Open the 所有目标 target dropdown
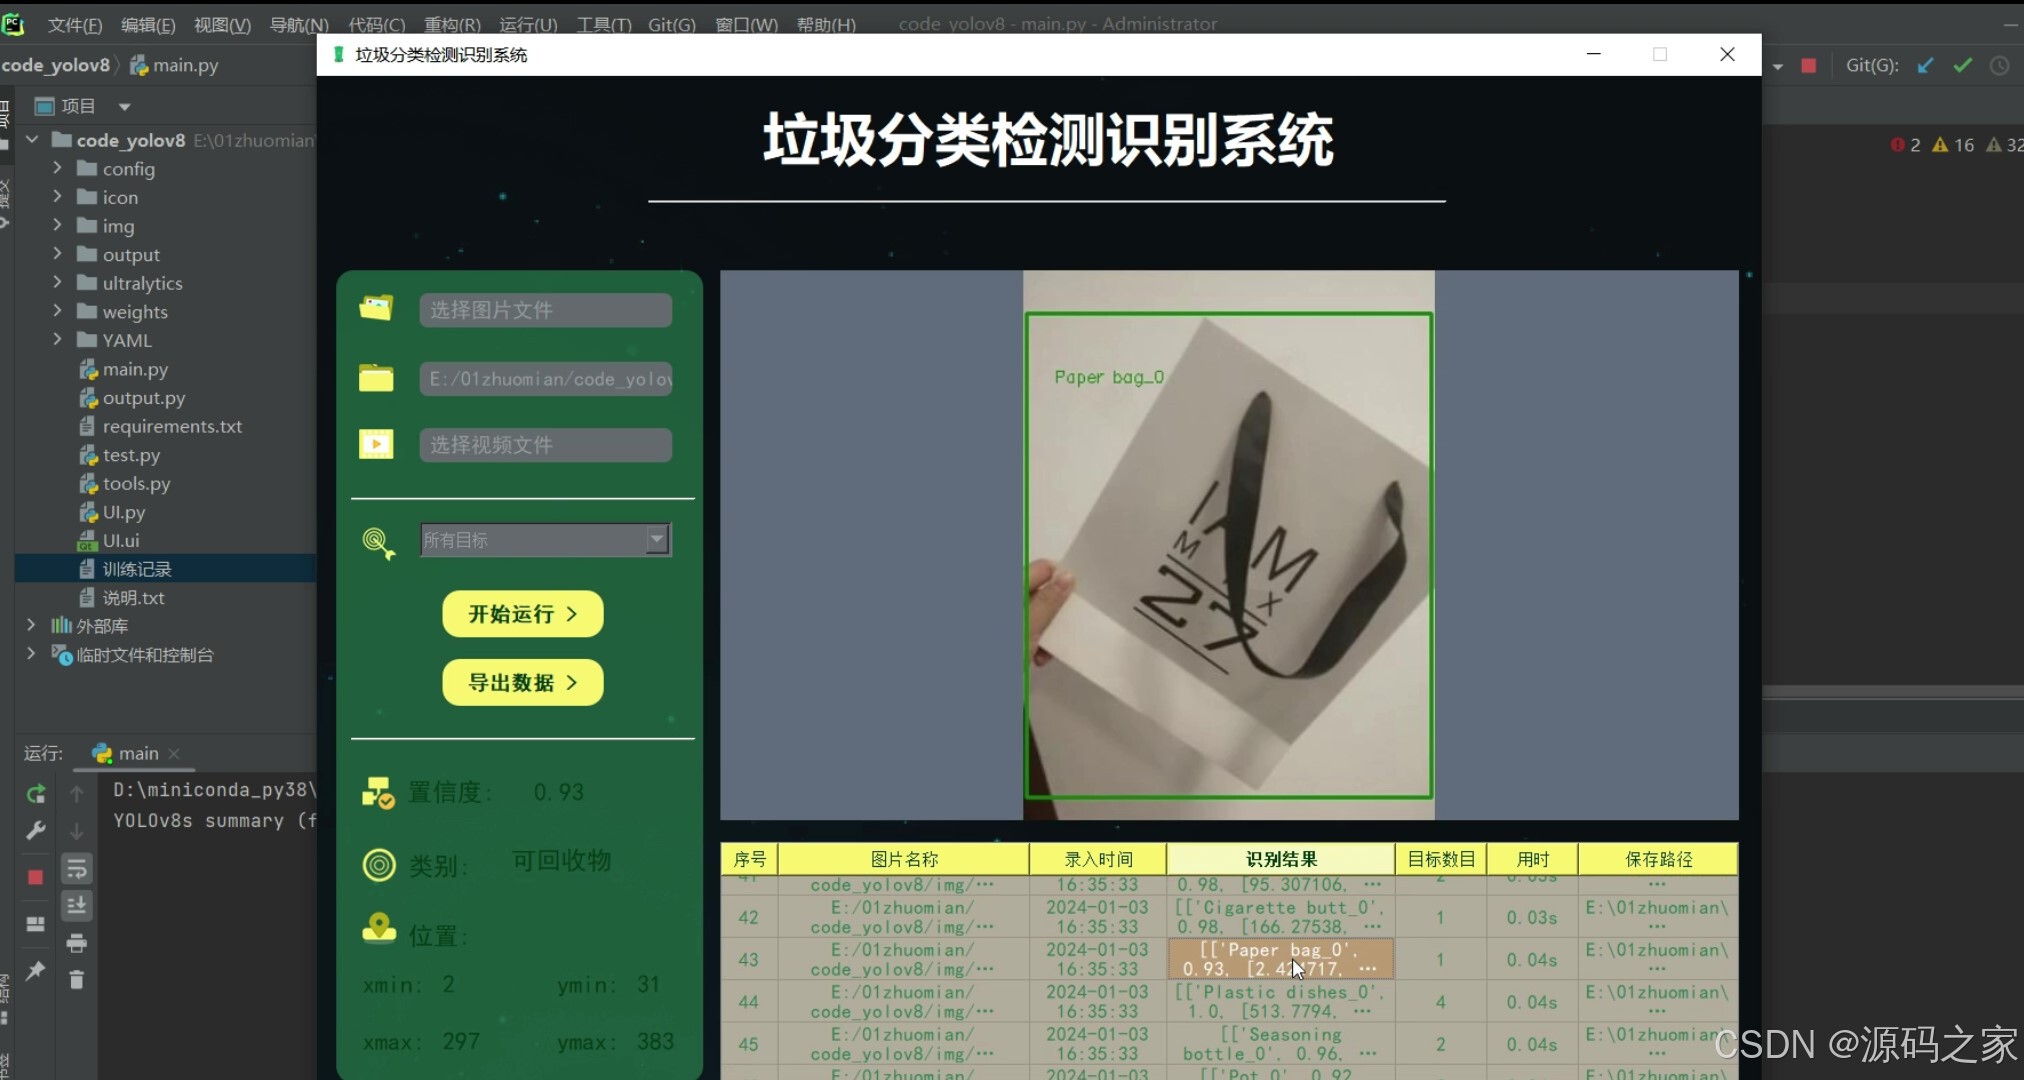The image size is (2024, 1080). [657, 540]
